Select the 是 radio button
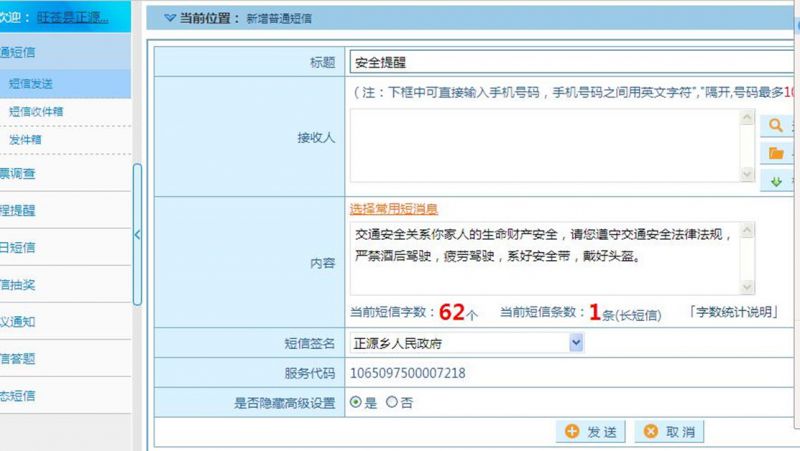The width and height of the screenshot is (800, 451). [355, 402]
